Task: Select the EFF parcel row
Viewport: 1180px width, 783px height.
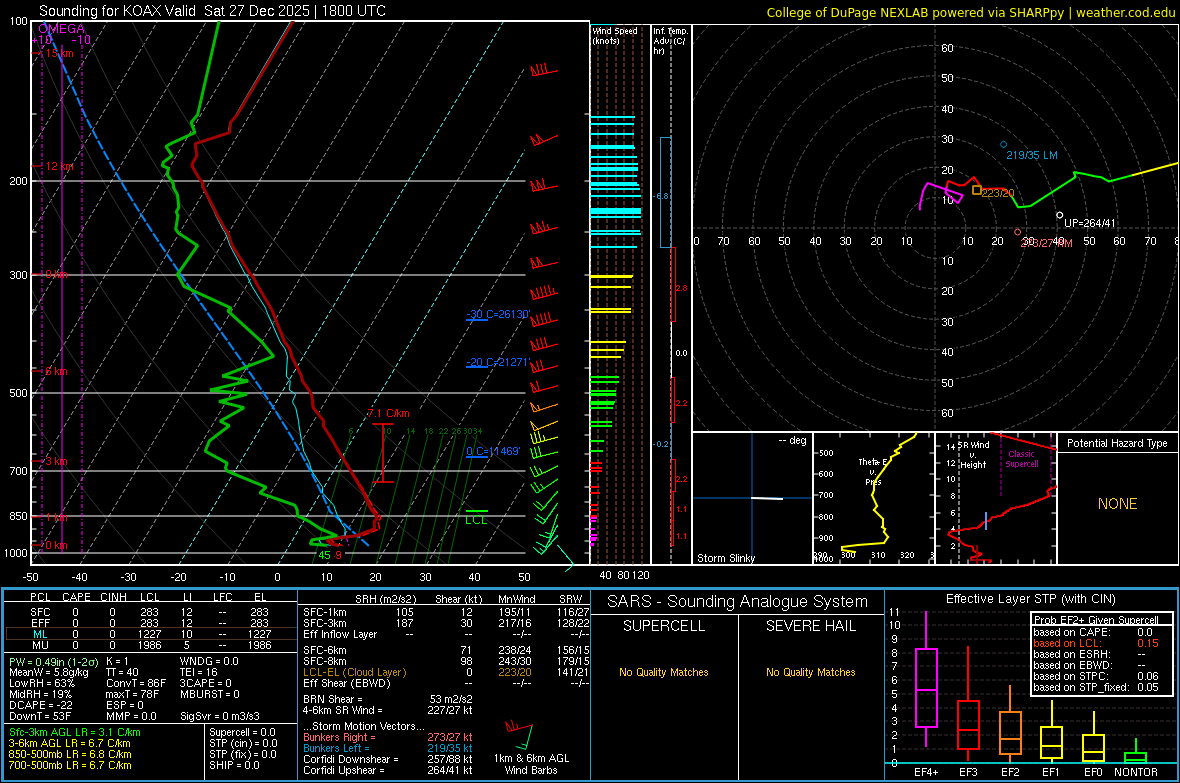Action: 151,623
